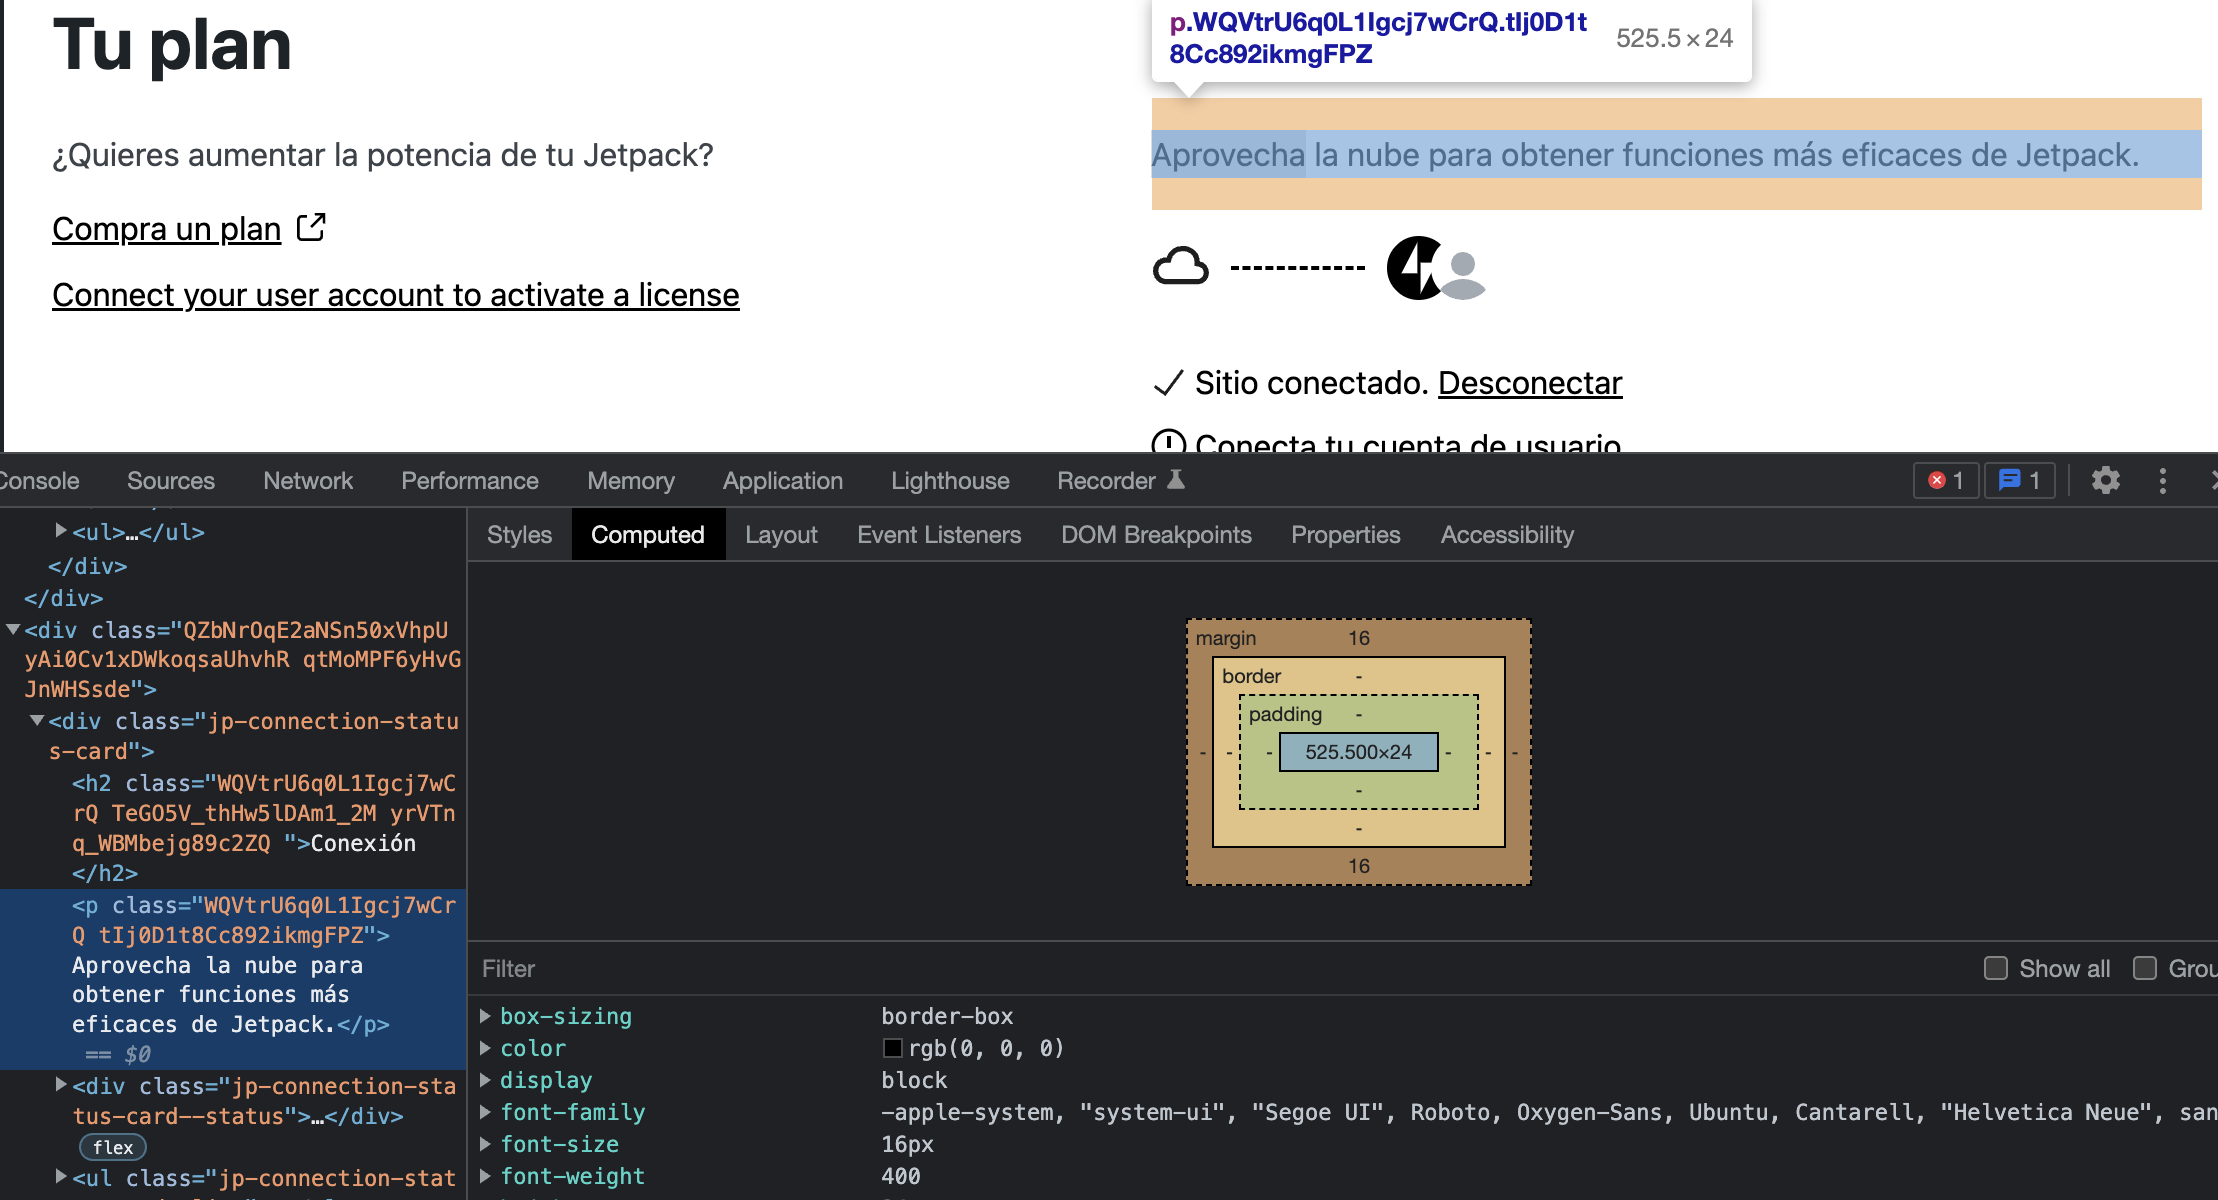The image size is (2218, 1200).
Task: Click the black color swatch for rgb(0, 0, 0)
Action: click(x=893, y=1048)
